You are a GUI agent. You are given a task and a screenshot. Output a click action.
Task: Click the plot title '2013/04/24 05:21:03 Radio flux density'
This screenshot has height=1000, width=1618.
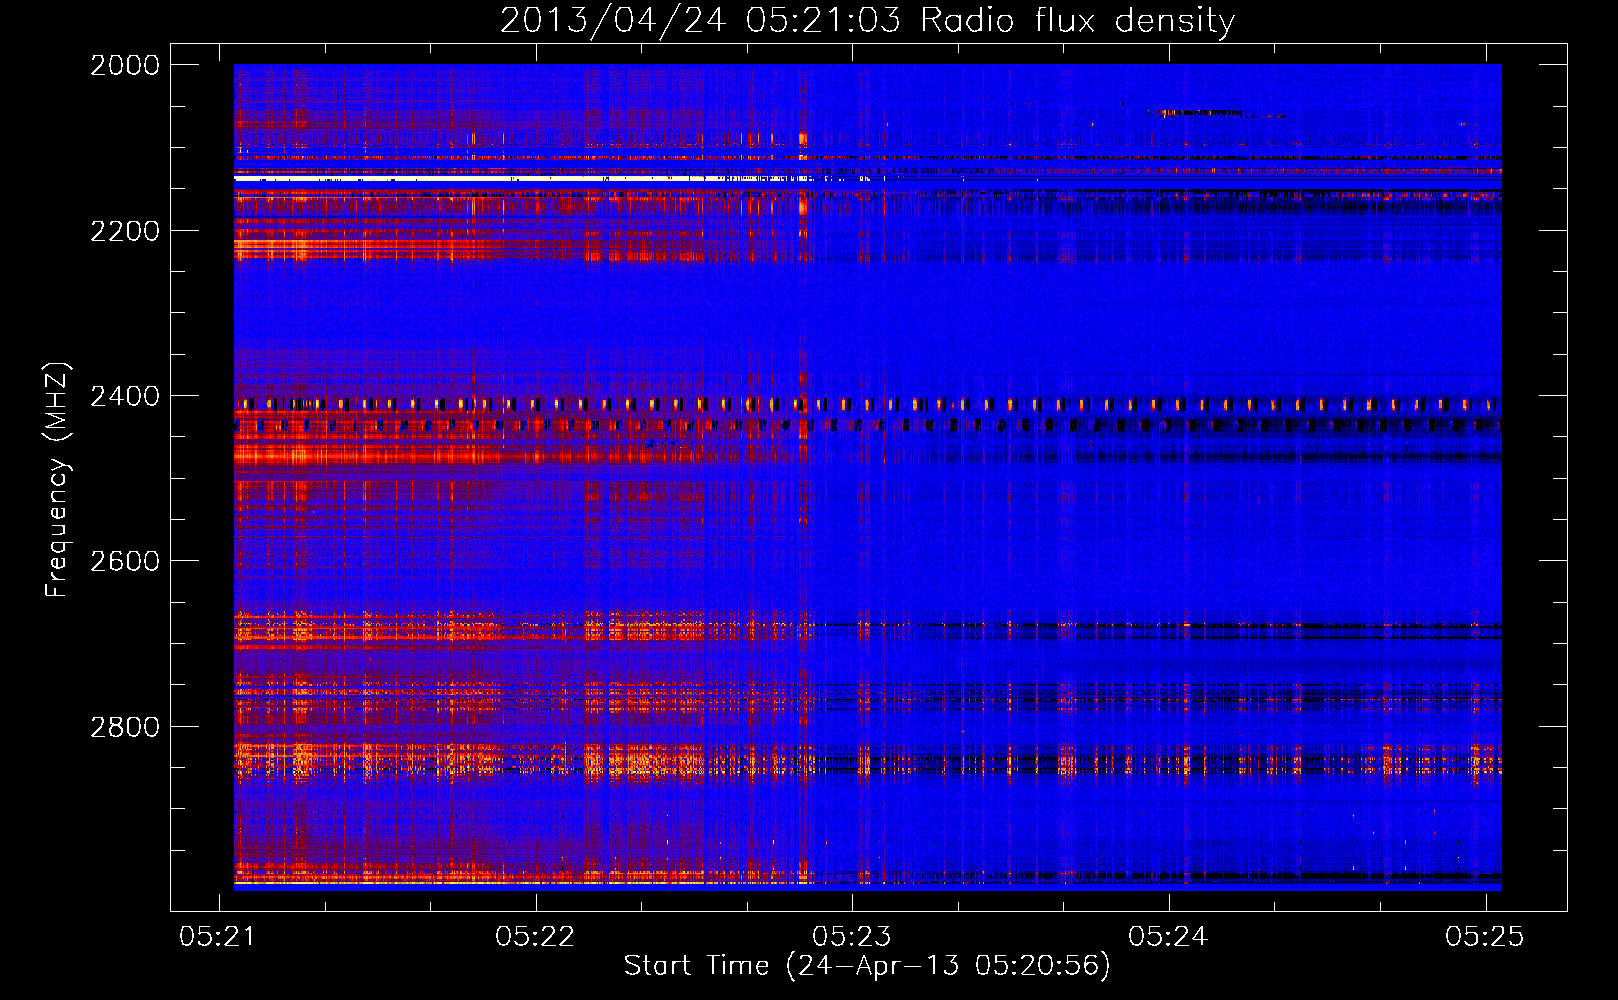[x=867, y=20]
